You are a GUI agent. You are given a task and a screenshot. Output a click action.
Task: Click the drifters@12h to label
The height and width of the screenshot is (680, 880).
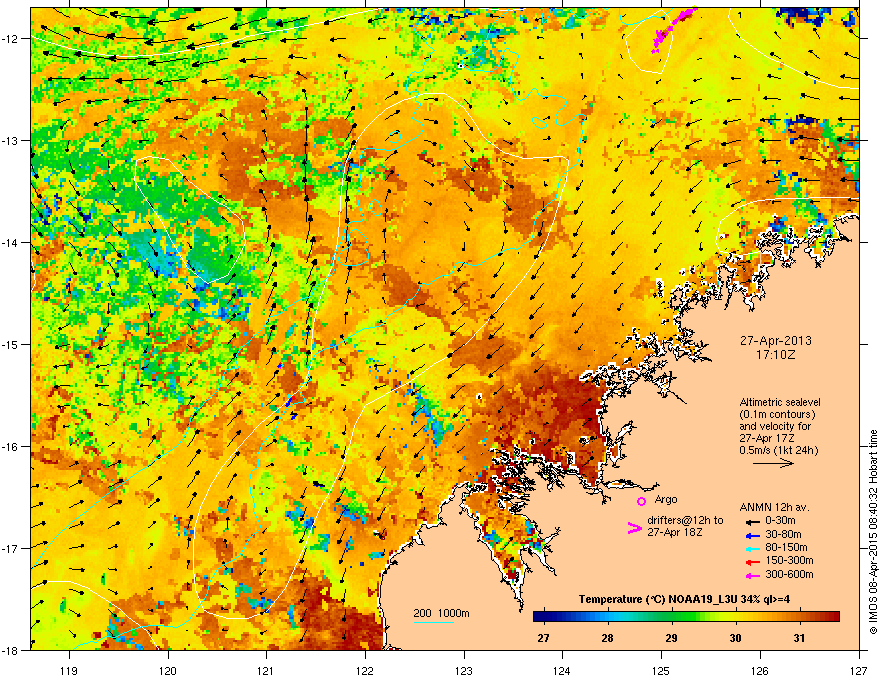tap(685, 520)
